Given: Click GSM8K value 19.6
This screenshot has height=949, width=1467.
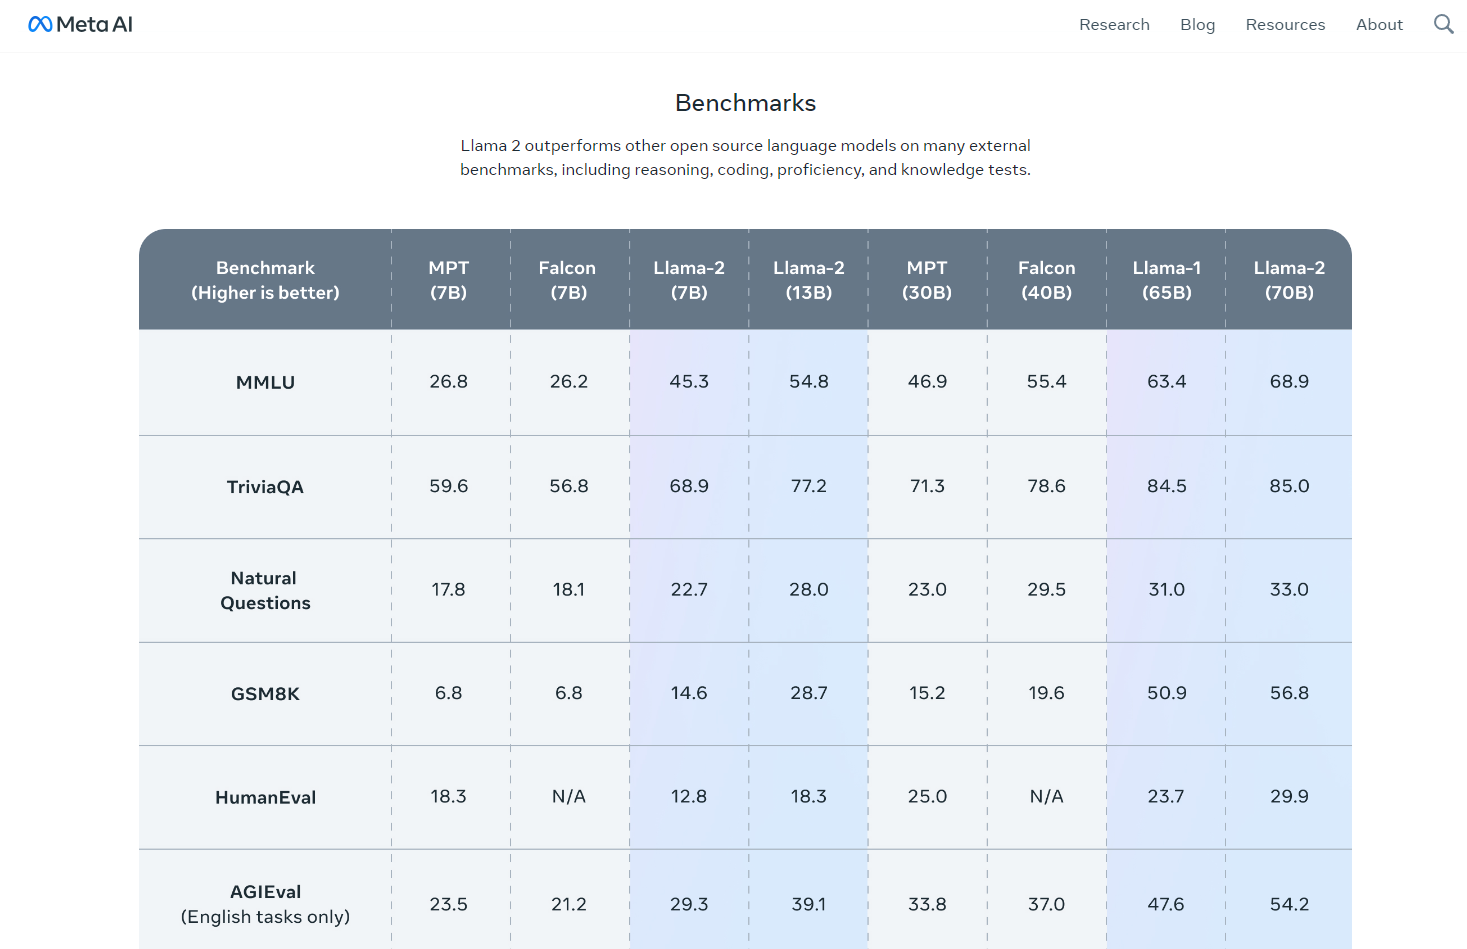Looking at the screenshot, I should click(x=1047, y=693).
